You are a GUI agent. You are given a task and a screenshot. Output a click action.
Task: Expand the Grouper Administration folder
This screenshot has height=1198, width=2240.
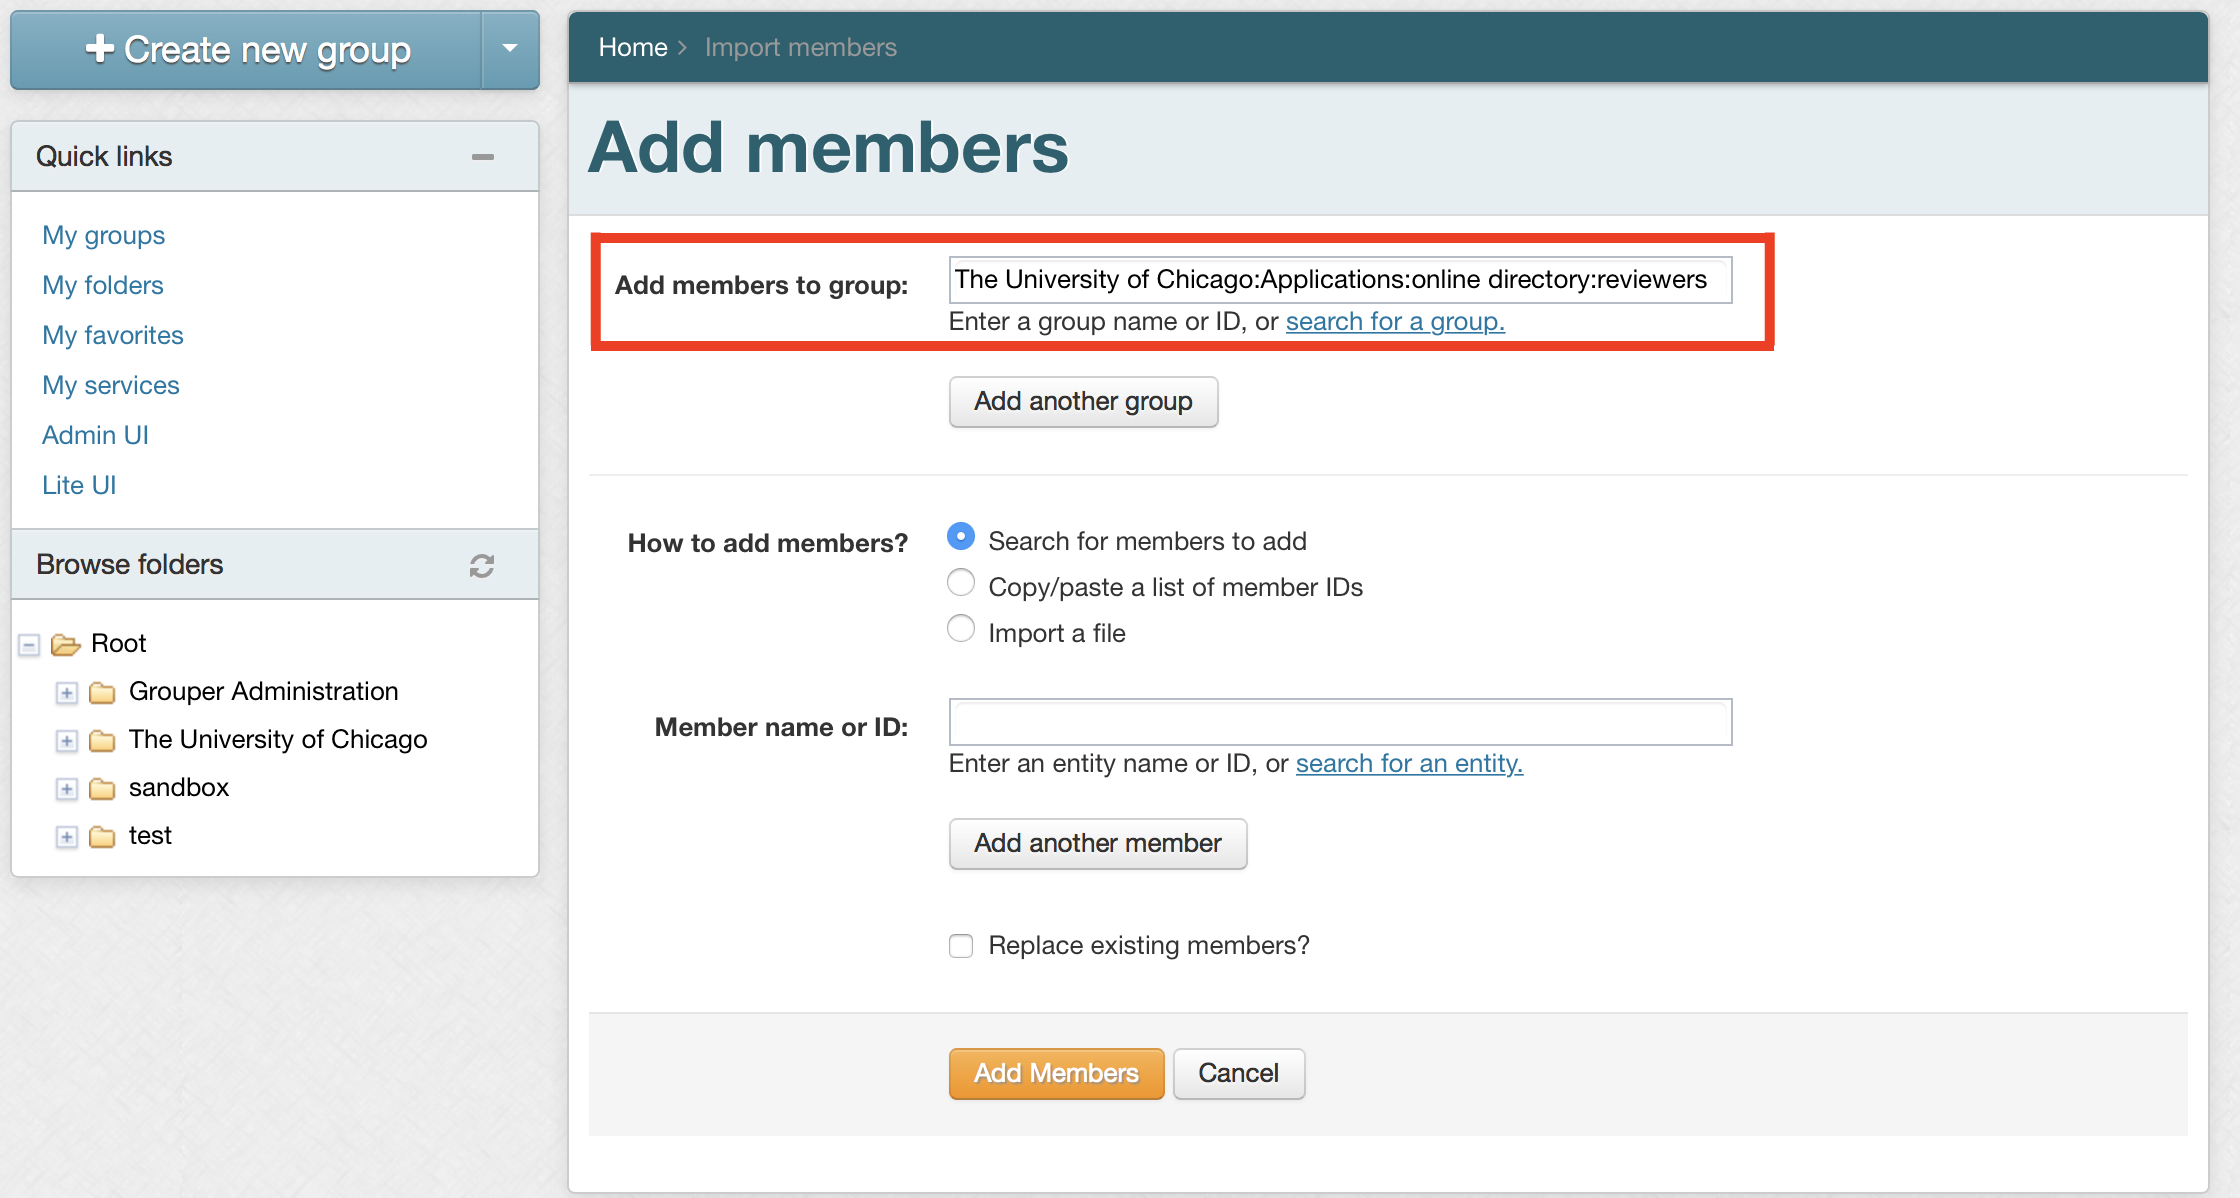[x=67, y=693]
